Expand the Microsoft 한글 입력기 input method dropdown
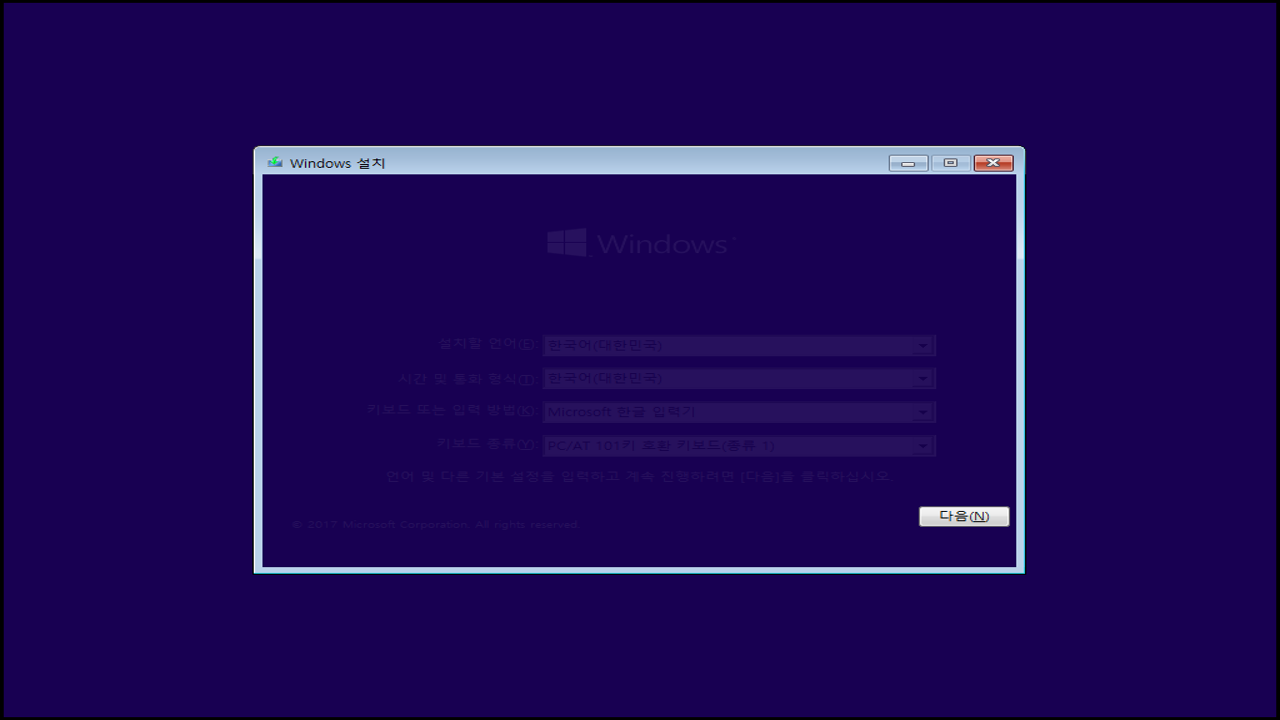Viewport: 1280px width, 720px height. point(739,412)
